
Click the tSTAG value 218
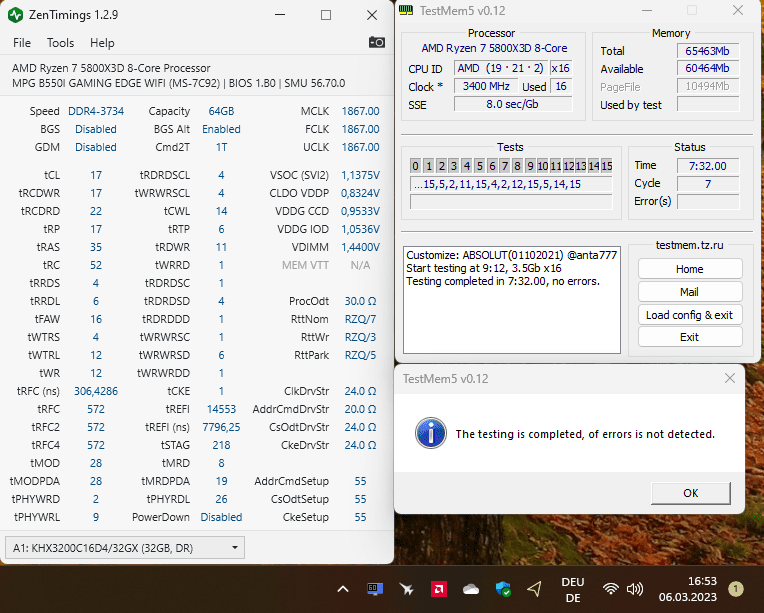point(221,445)
